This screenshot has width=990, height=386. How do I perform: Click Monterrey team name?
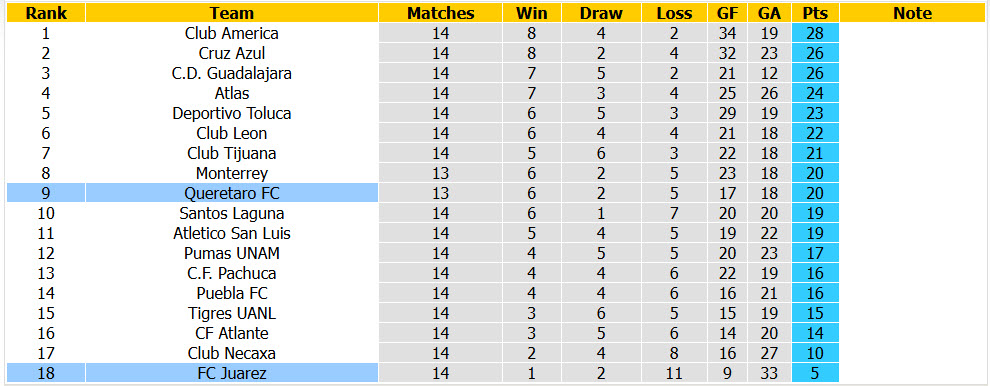(x=232, y=173)
